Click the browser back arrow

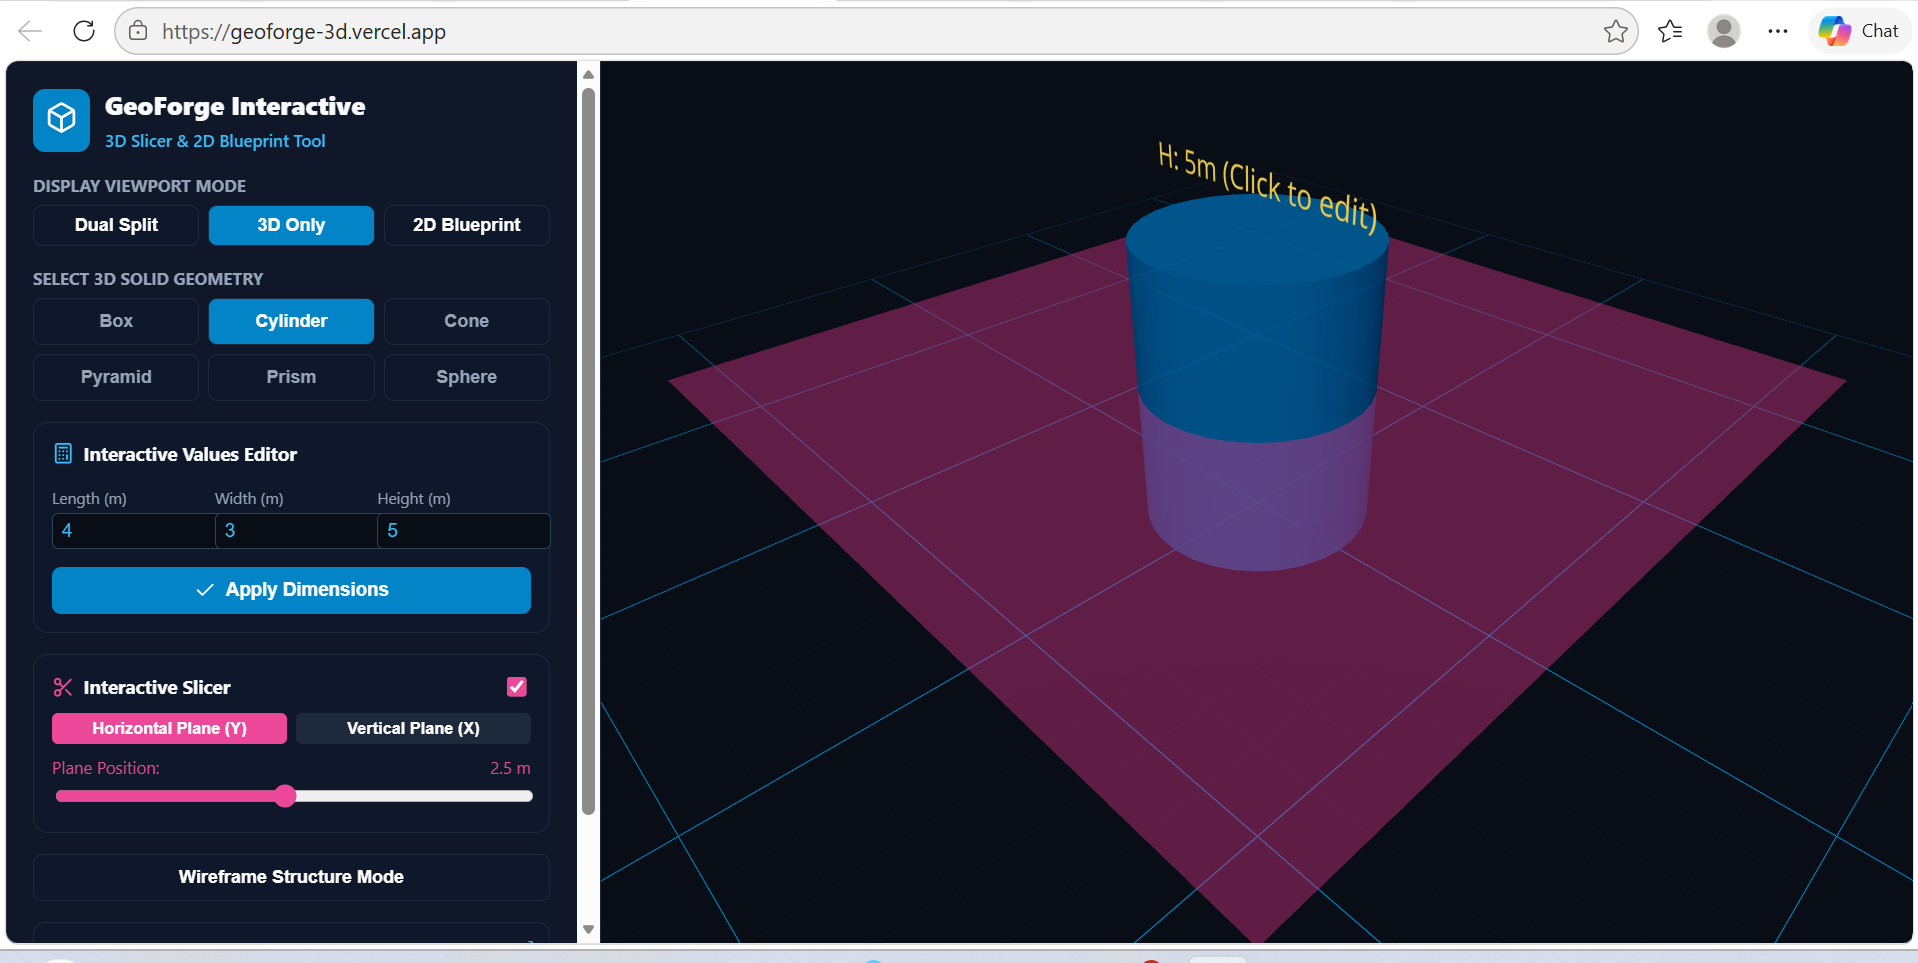tap(30, 31)
